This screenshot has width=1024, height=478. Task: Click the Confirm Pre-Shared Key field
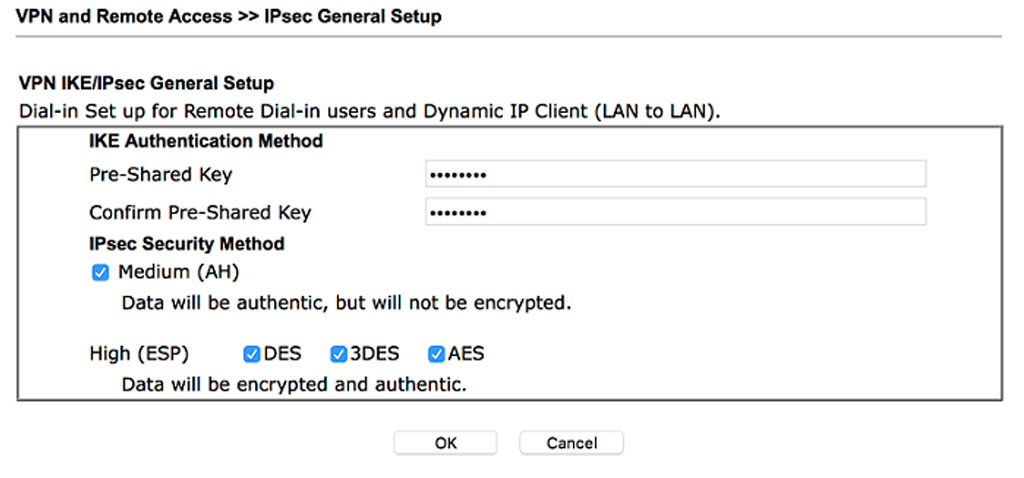click(x=675, y=212)
